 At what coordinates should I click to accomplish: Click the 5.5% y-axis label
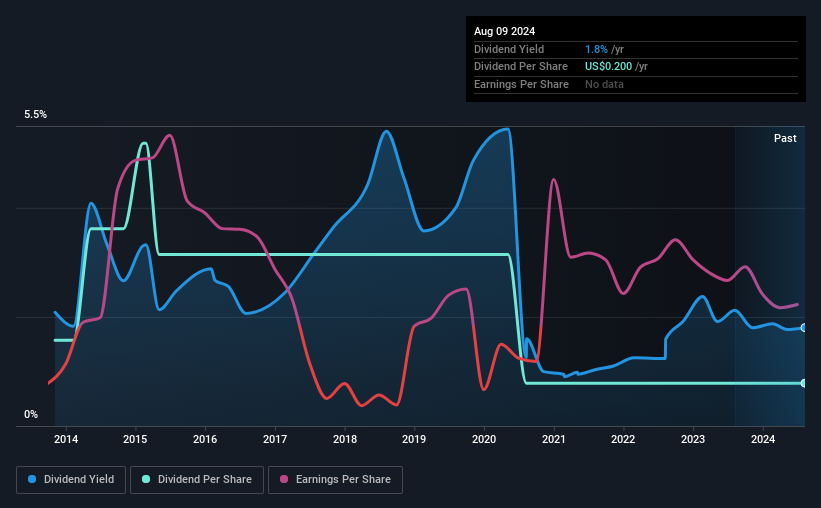coord(36,115)
